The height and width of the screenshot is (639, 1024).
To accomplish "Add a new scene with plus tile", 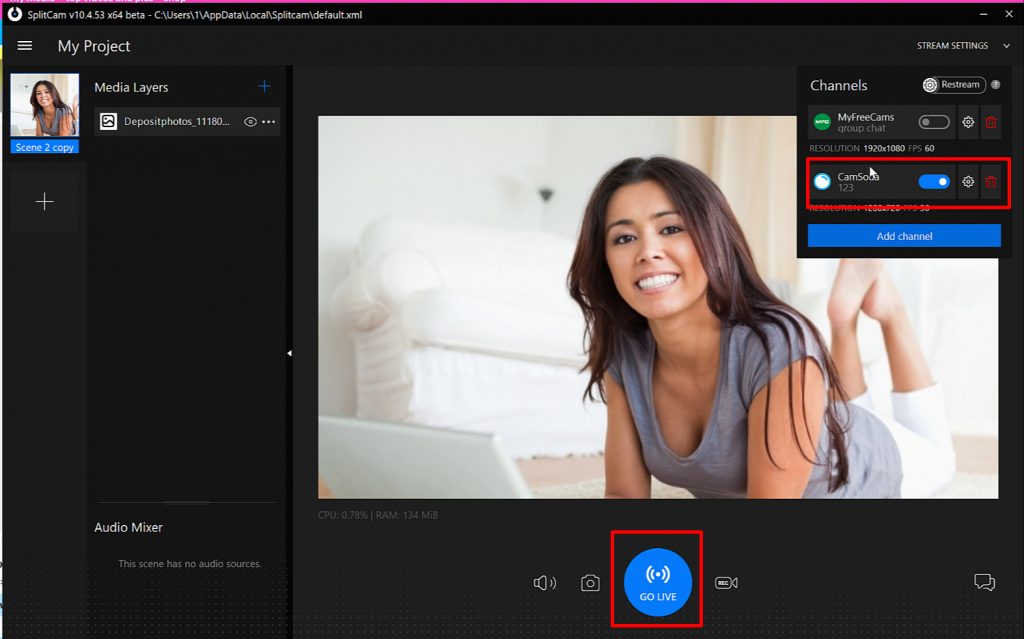I will tap(44, 201).
